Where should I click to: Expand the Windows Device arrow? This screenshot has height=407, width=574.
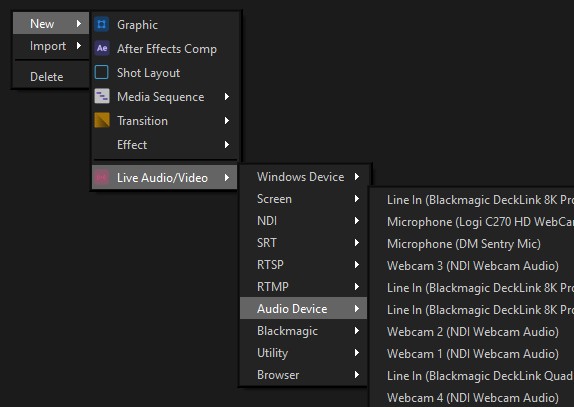(x=357, y=177)
